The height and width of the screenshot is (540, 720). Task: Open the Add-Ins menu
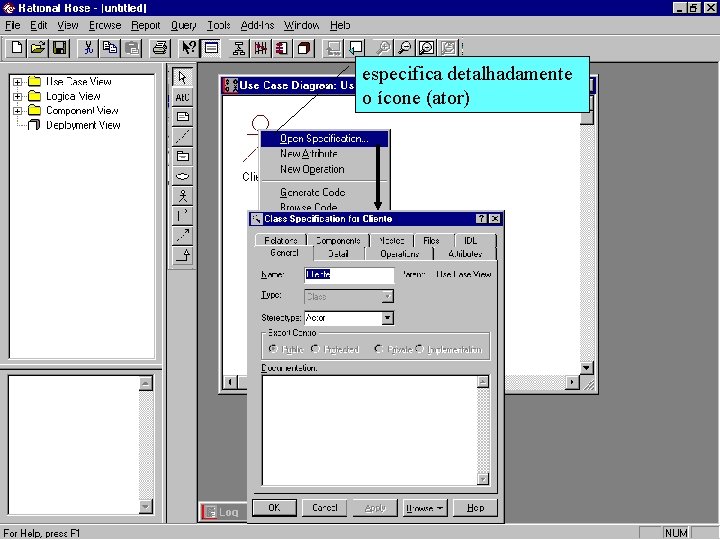257,25
